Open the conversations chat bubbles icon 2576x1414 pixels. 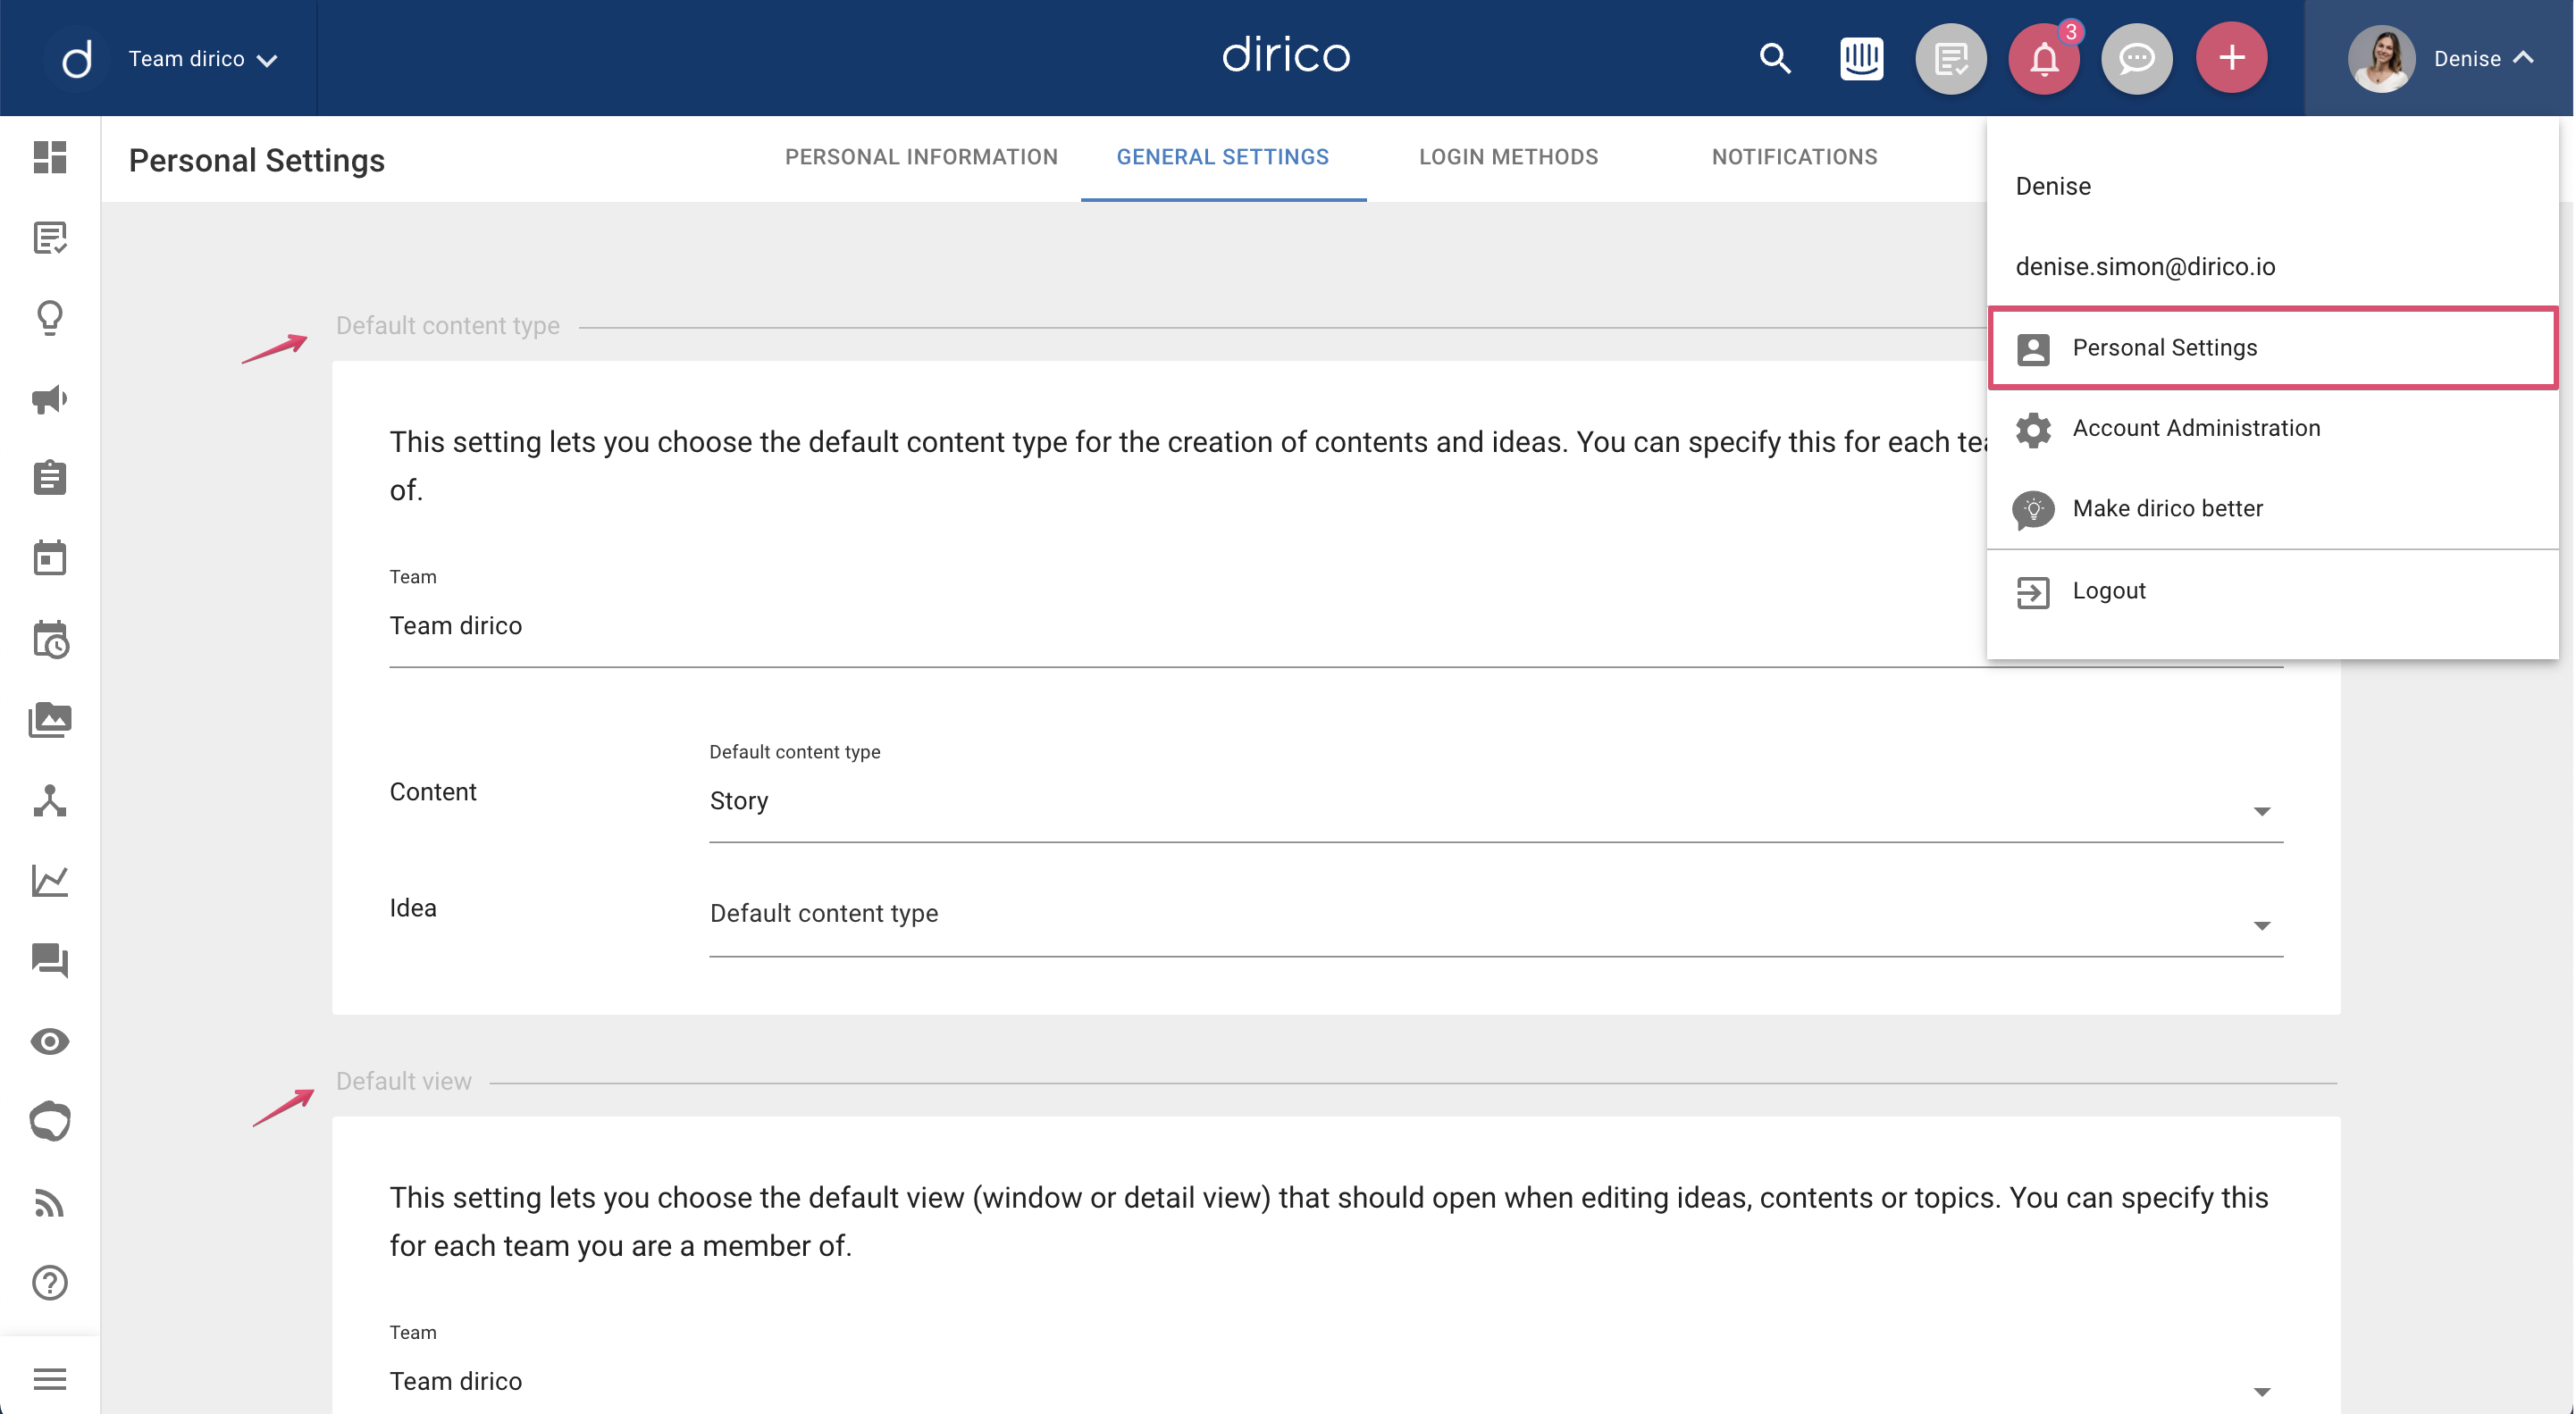pyautogui.click(x=50, y=961)
